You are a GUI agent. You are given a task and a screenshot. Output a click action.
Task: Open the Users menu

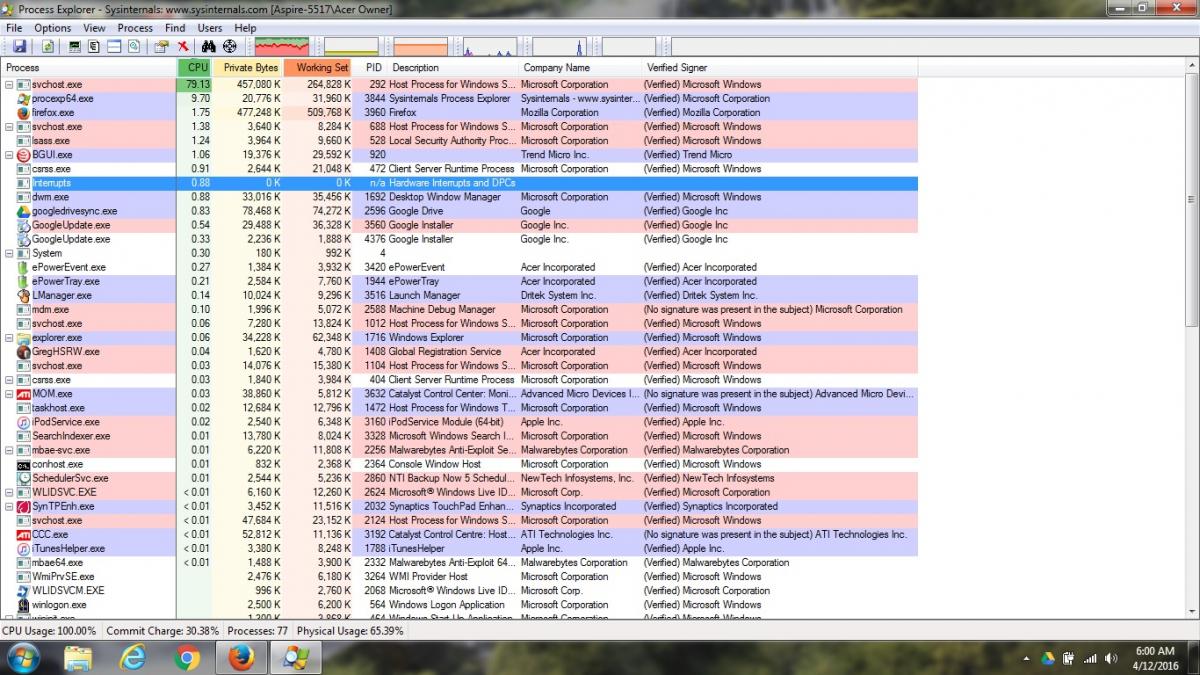210,28
